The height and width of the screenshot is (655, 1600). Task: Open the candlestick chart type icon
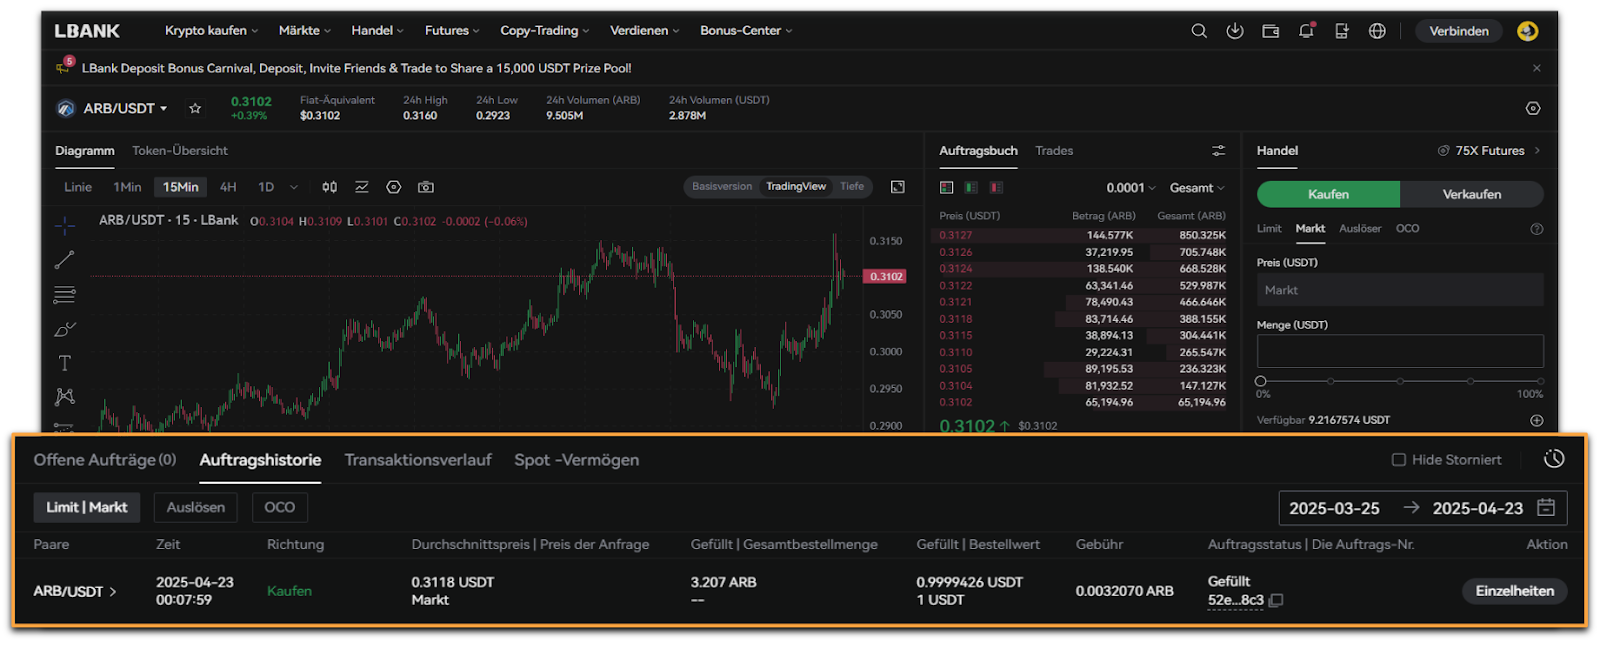click(329, 187)
